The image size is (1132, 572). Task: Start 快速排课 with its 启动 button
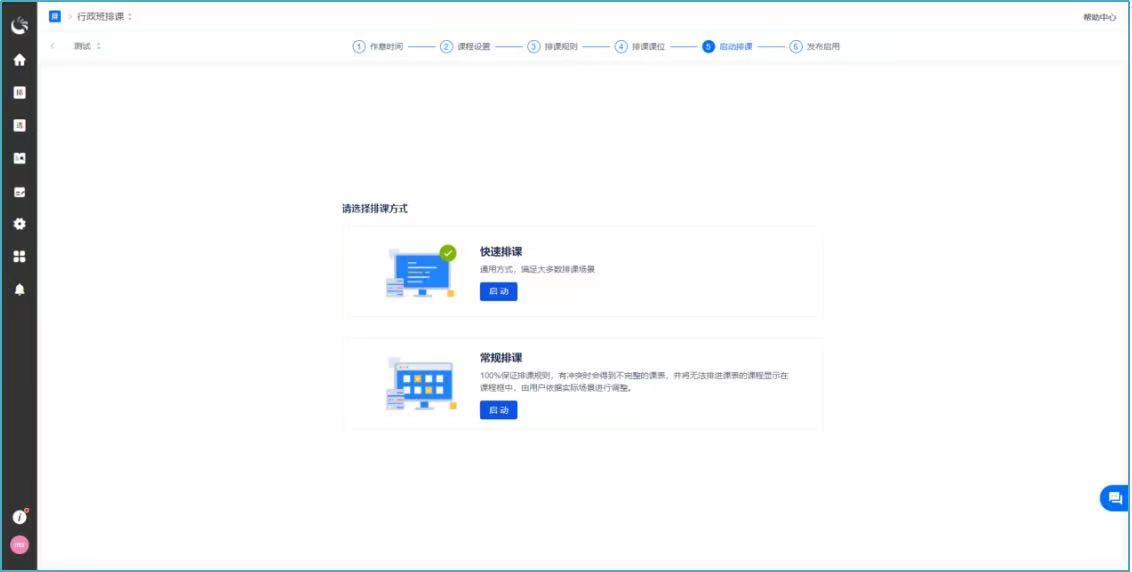(x=498, y=292)
